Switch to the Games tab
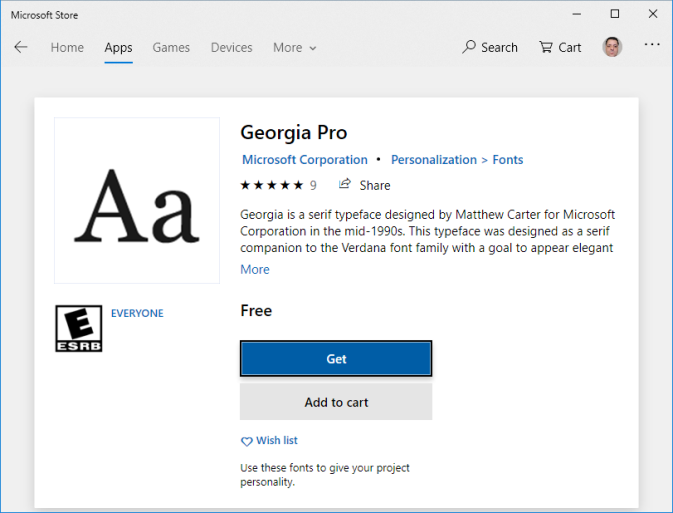Image resolution: width=673 pixels, height=513 pixels. point(171,47)
